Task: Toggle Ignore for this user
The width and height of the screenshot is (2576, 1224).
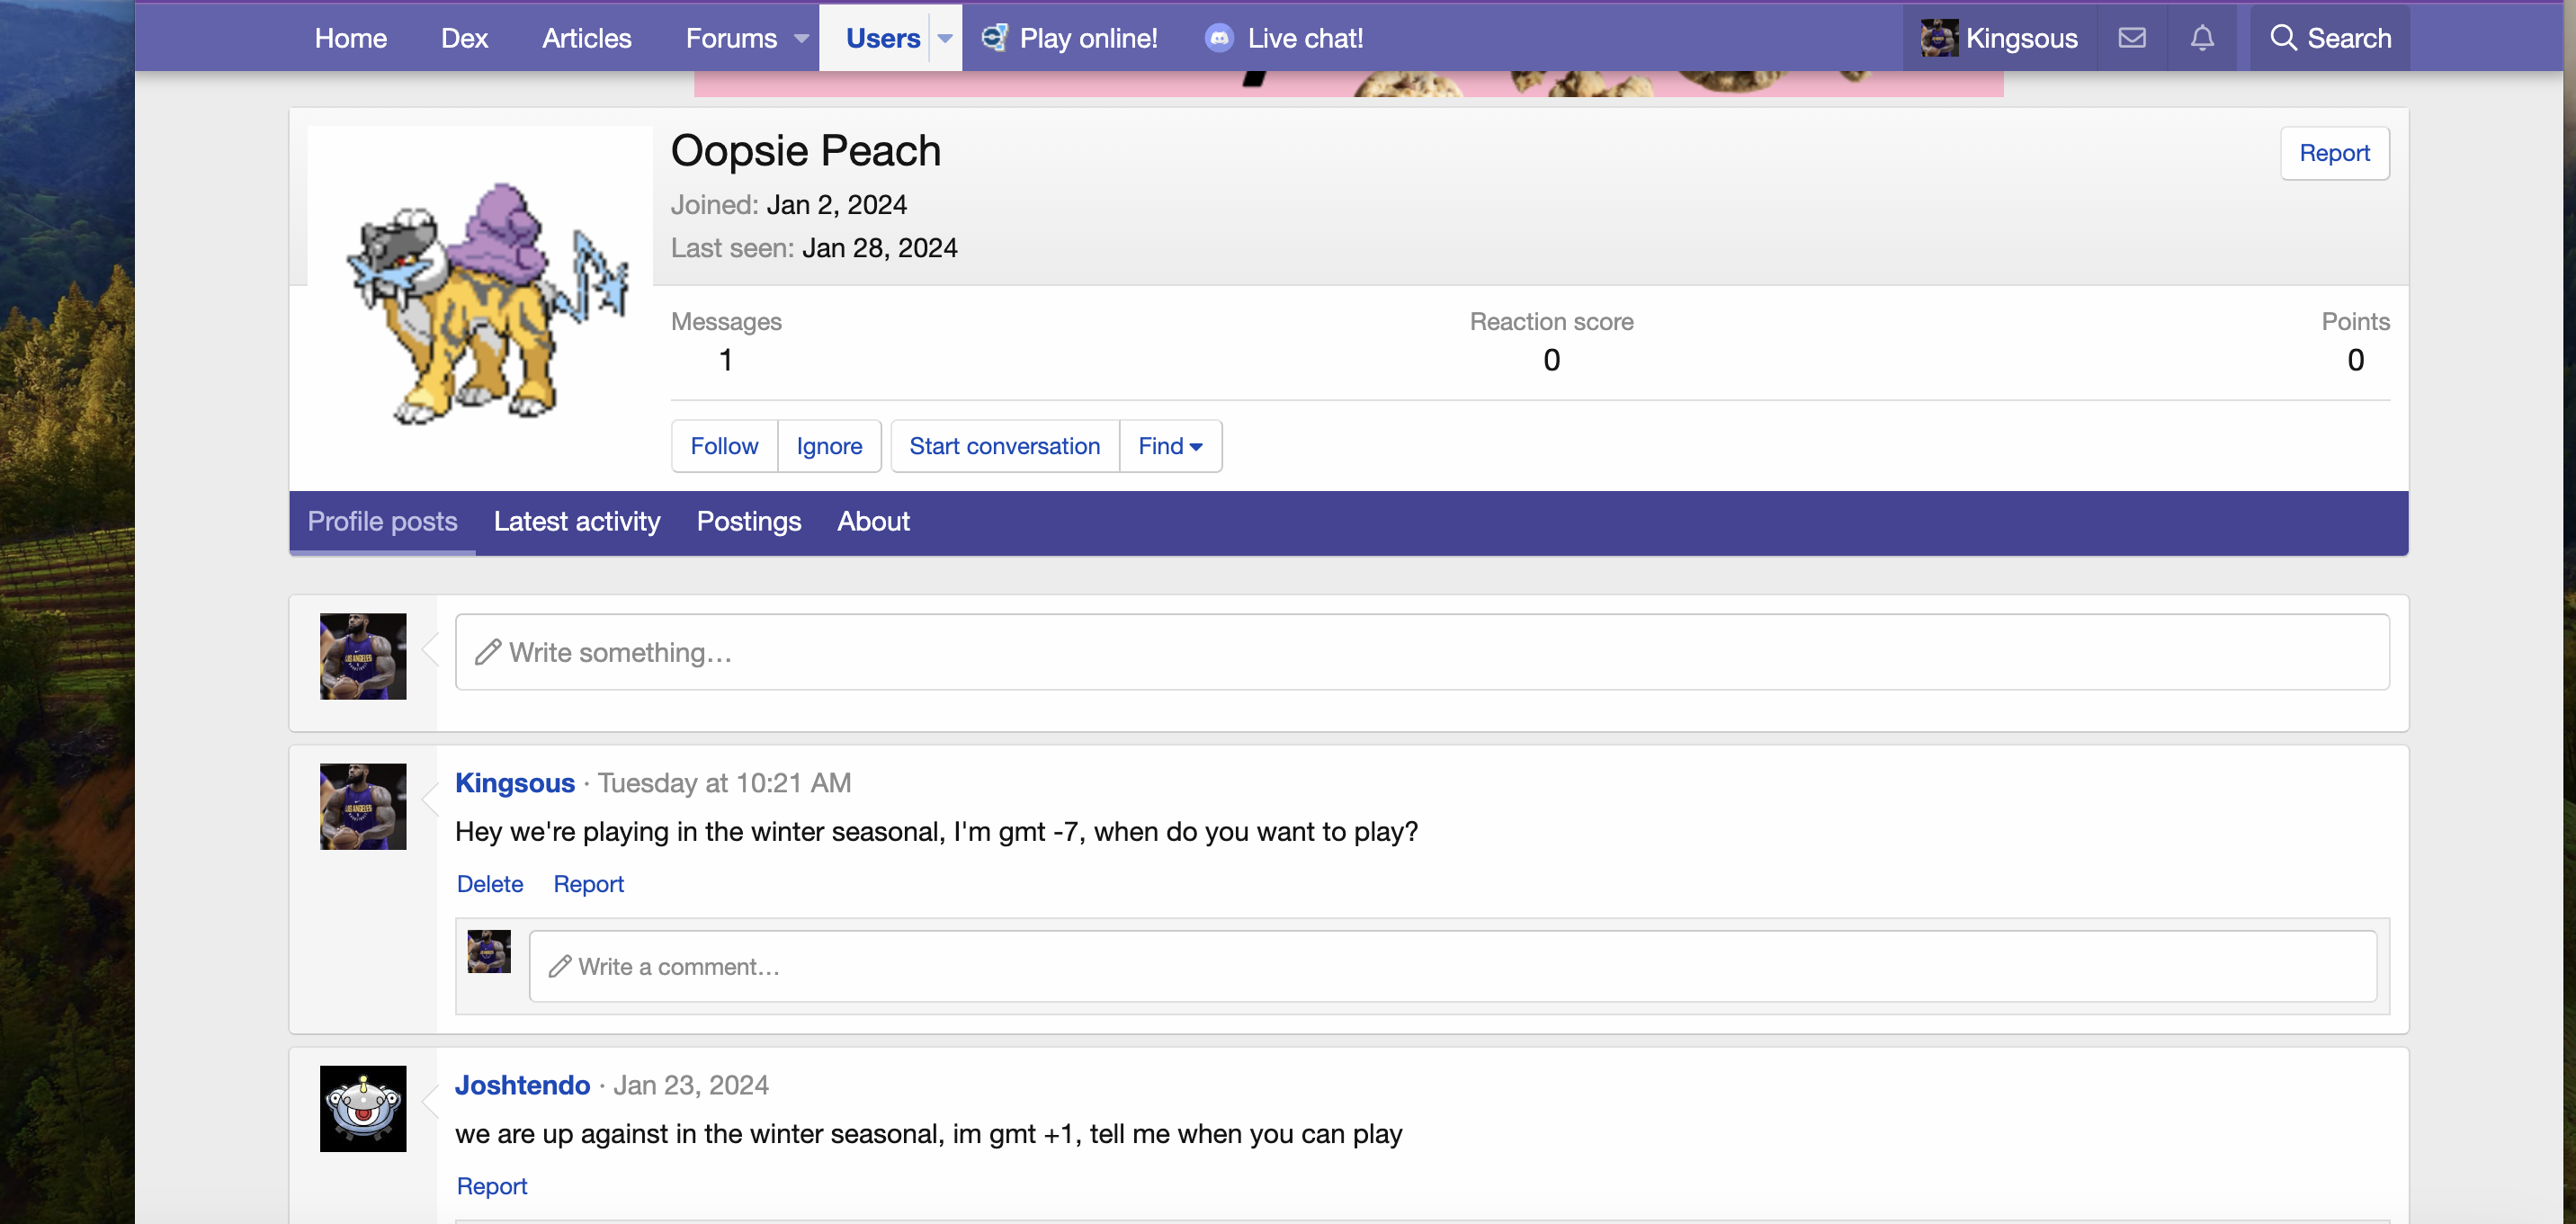Action: [829, 446]
